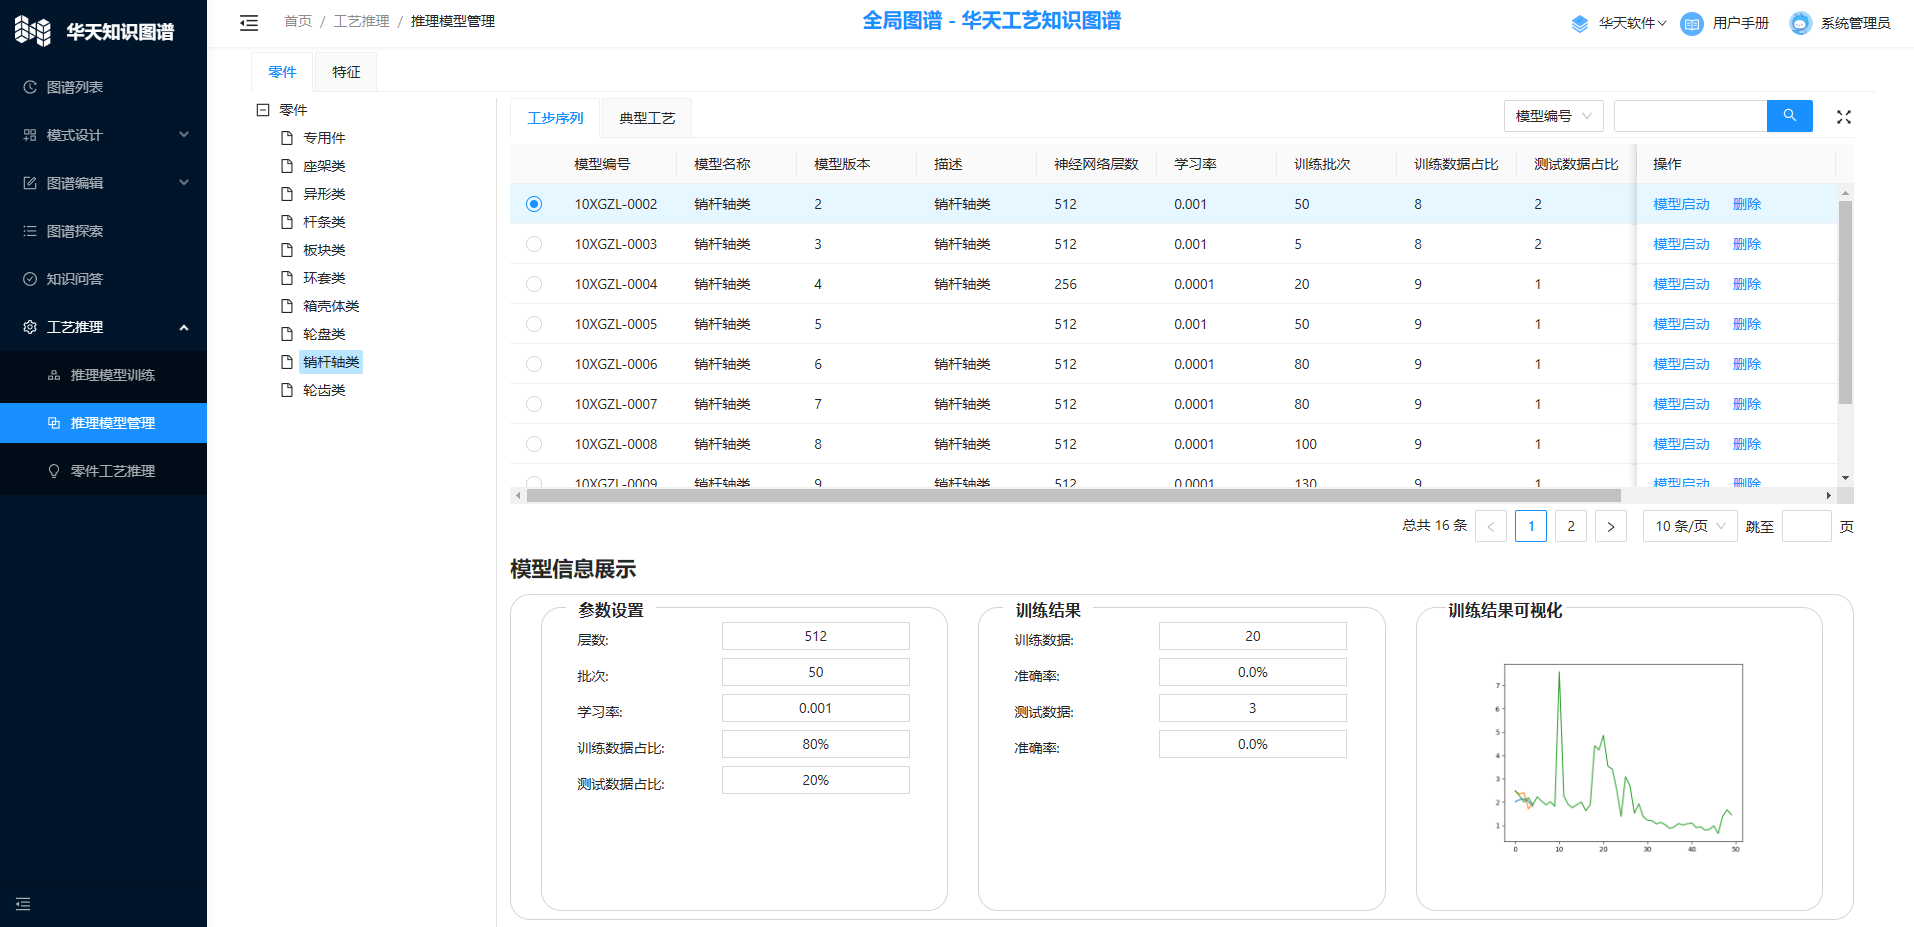1914x927 pixels.
Task: Click the bottom-left sidebar collapse icon
Action: [23, 904]
